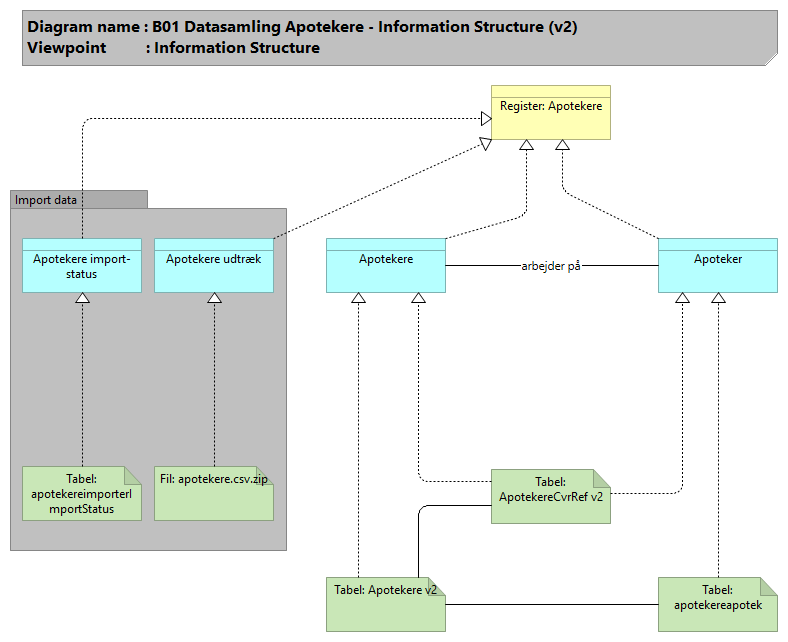
Task: Select the "Tabel: apotekereapotek" artifact
Action: coord(717,604)
